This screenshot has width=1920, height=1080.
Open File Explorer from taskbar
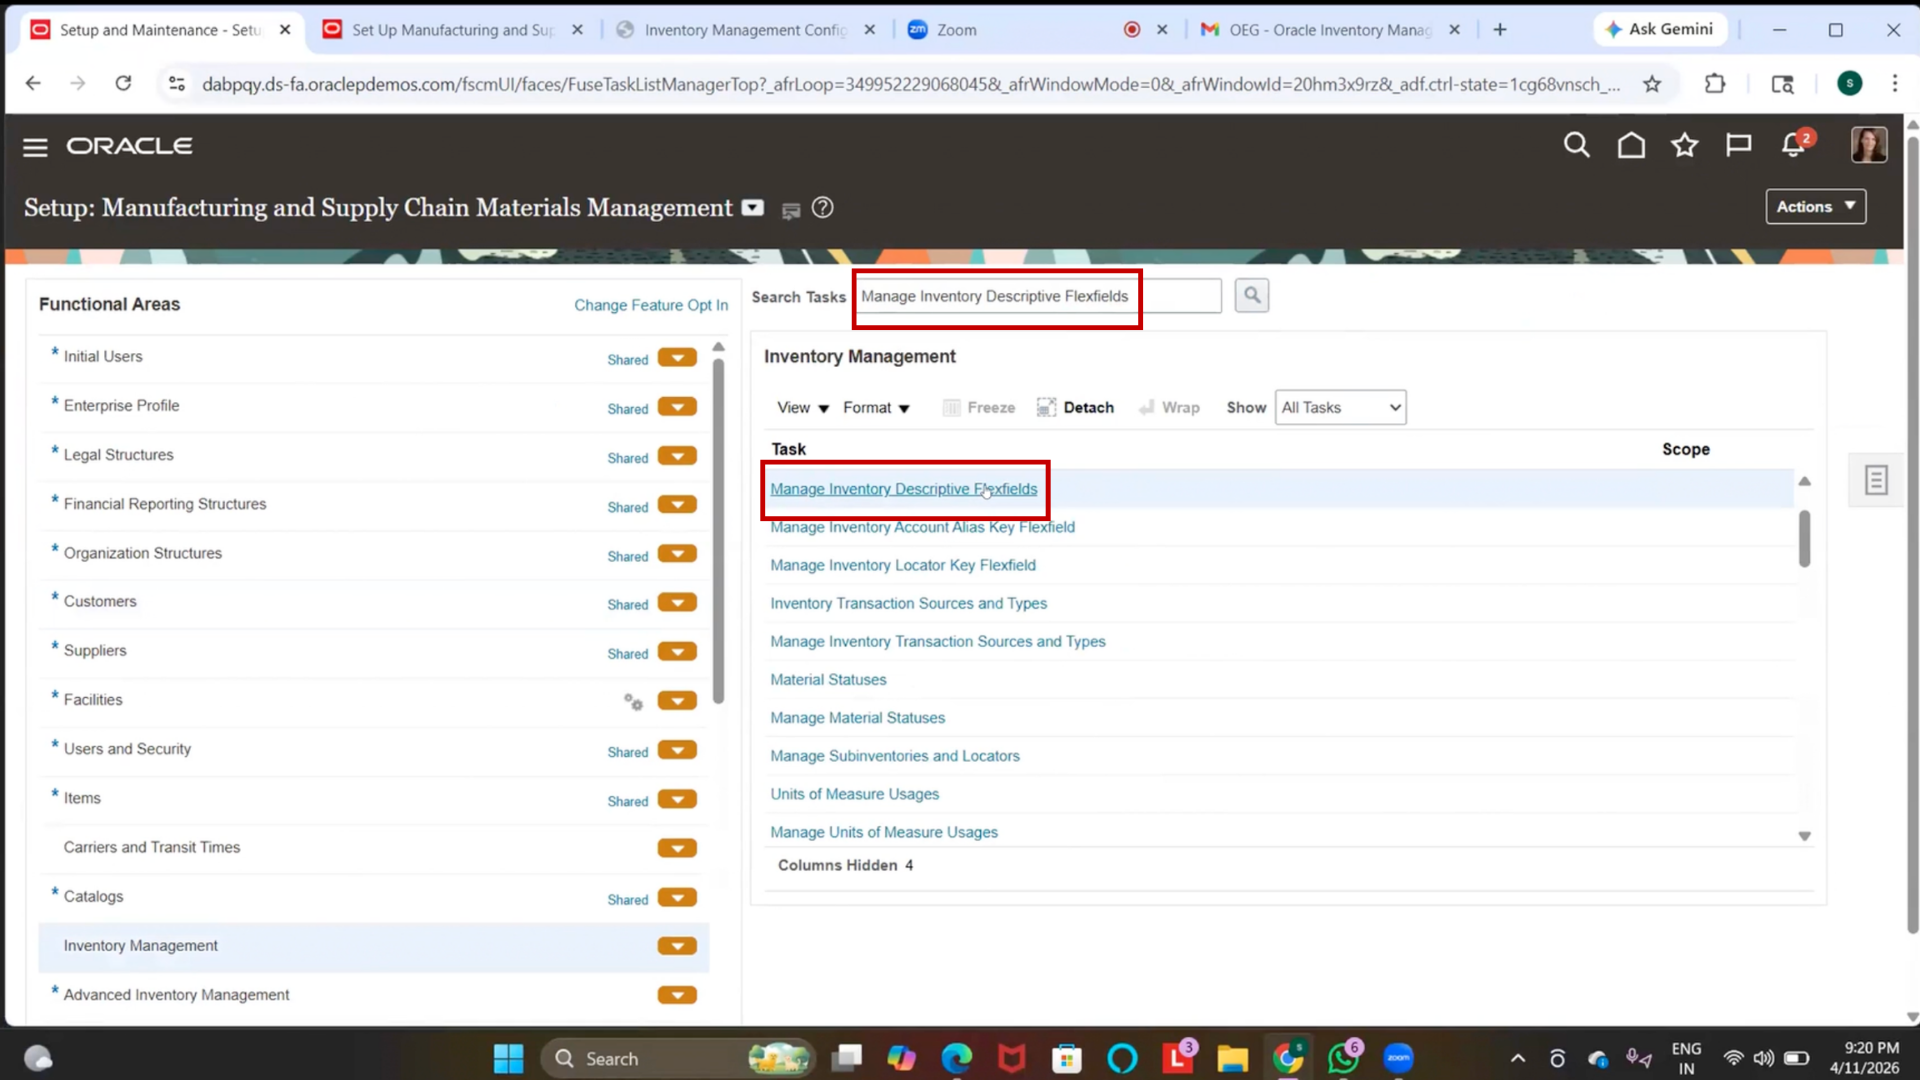[x=1232, y=1058]
